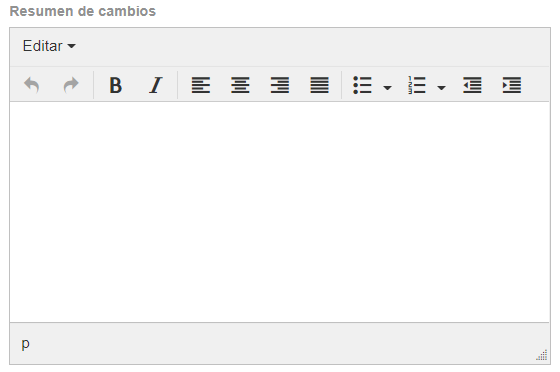
Task: Align text to the left
Action: pos(201,85)
